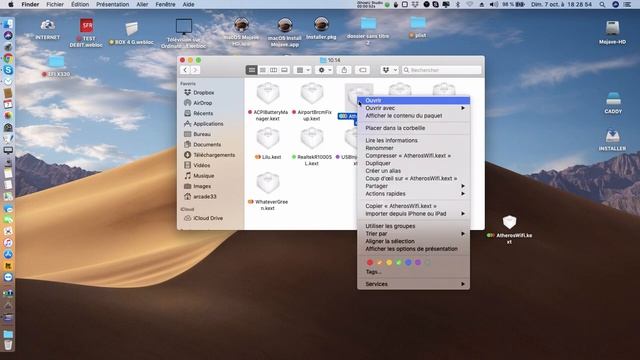Open Applications in the Finder sidebar
This screenshot has height=360, width=640.
click(208, 124)
